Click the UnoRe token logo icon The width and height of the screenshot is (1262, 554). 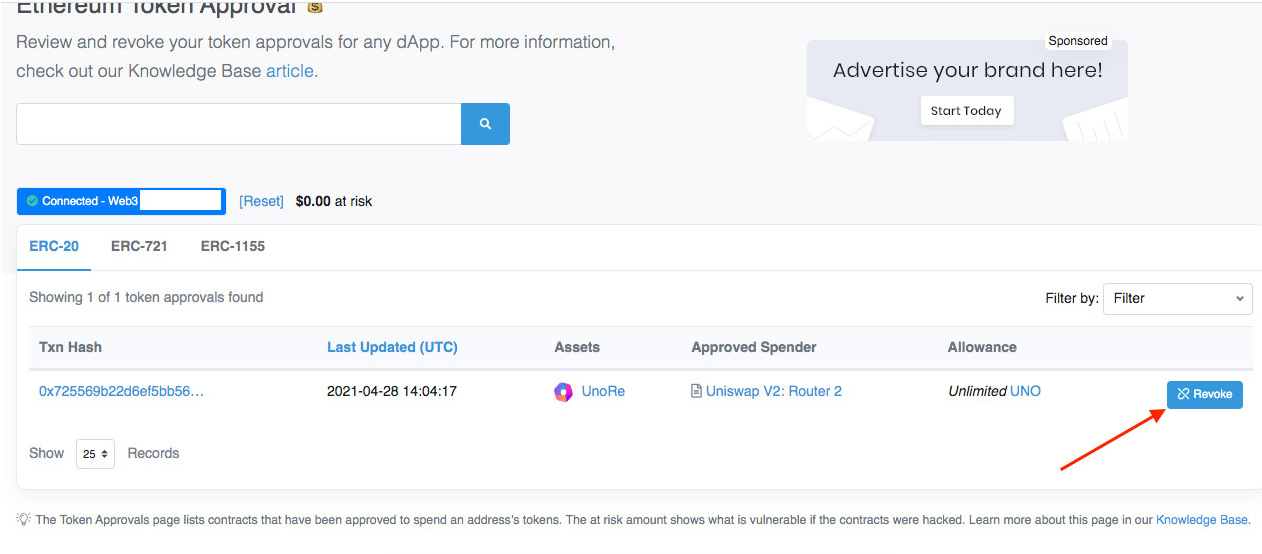pos(564,392)
